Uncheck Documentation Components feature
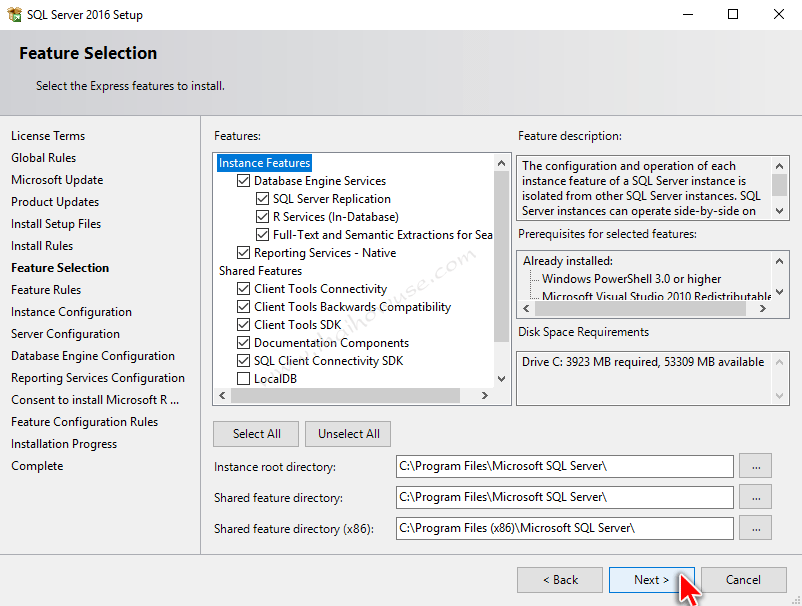 [243, 343]
